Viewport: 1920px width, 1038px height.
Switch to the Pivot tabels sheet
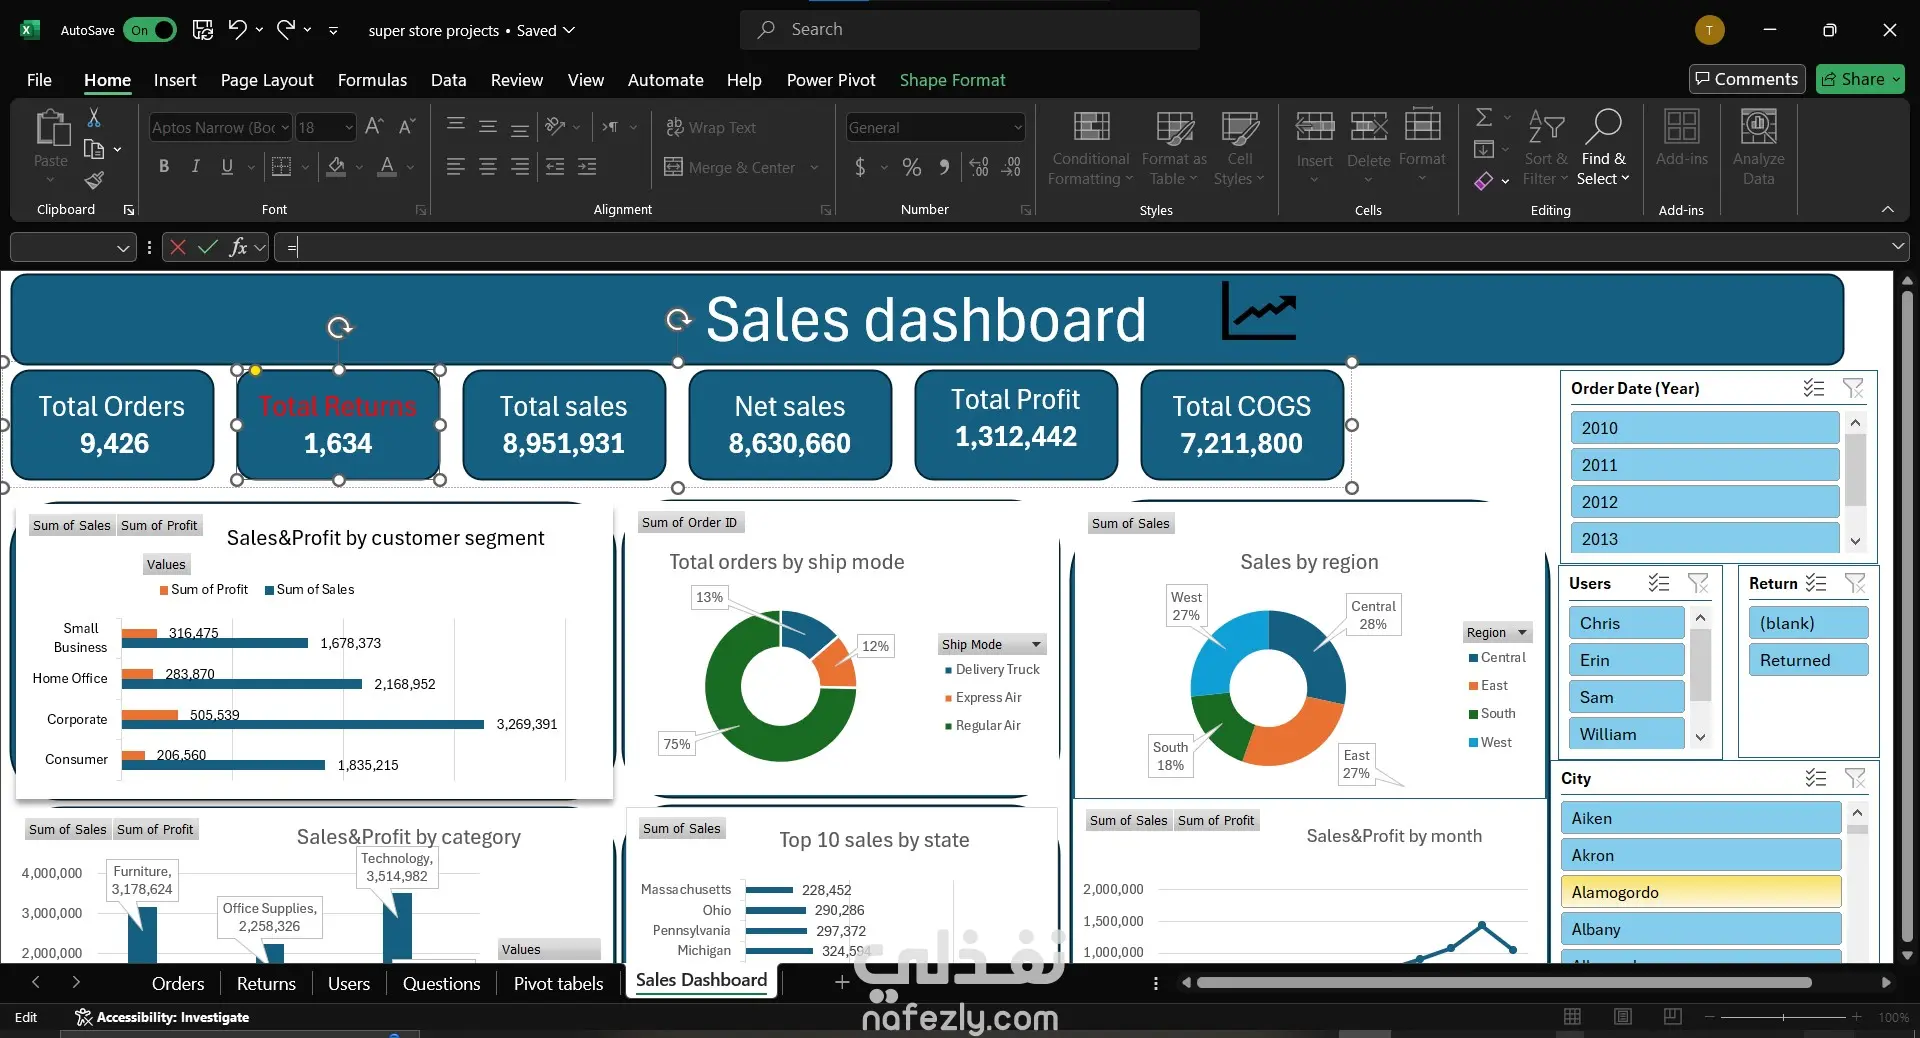(x=558, y=983)
